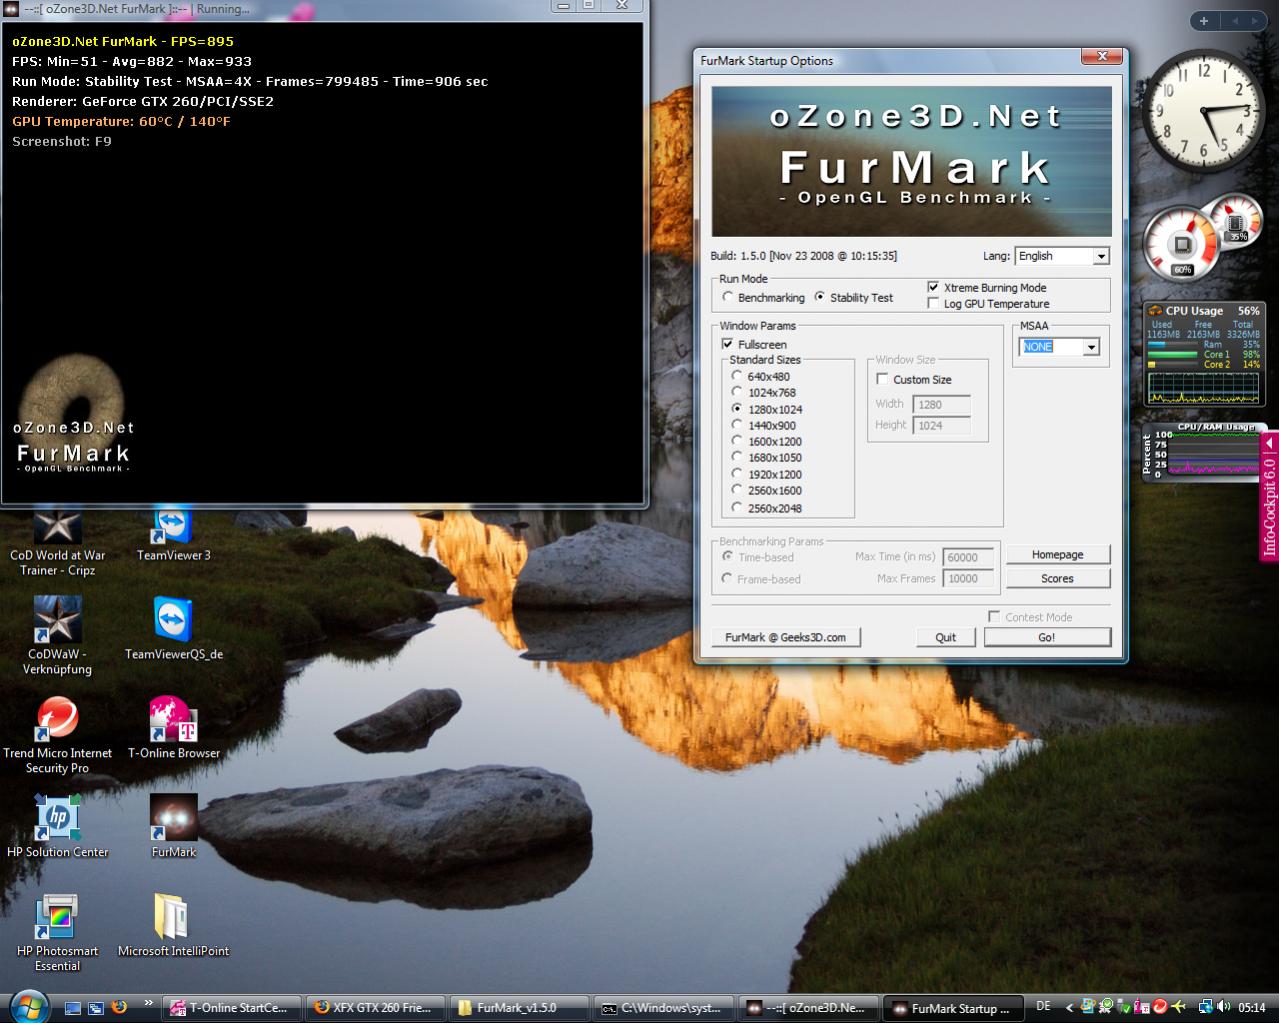1279x1023 pixels.
Task: Click the FurMark @ Geeks3D.com button
Action: click(x=785, y=637)
